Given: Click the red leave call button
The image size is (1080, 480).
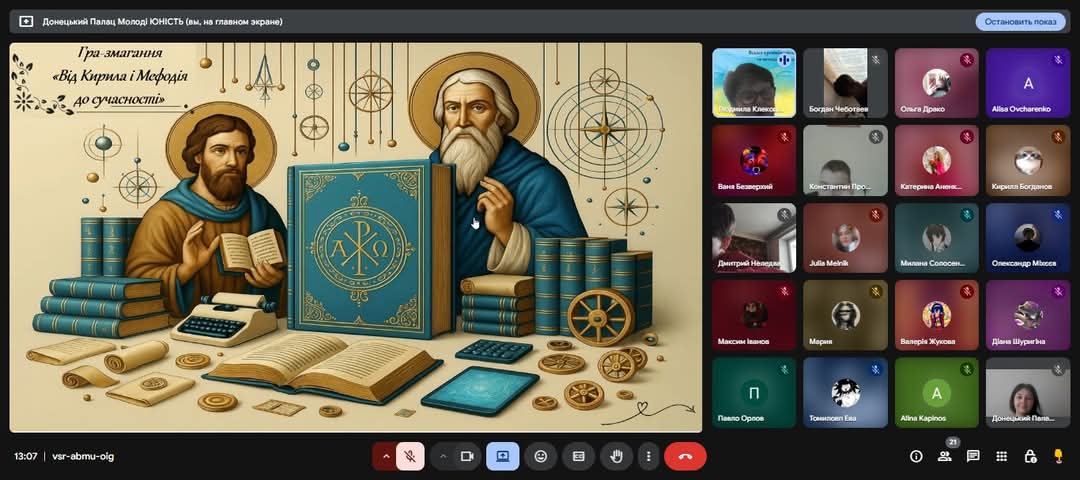Looking at the screenshot, I should 685,456.
